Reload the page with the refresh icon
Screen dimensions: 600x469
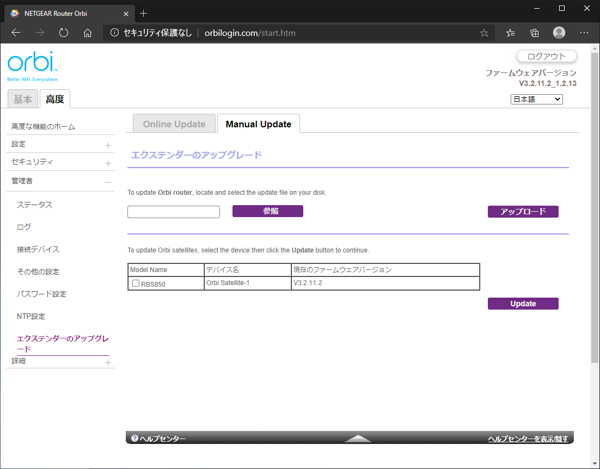point(64,33)
